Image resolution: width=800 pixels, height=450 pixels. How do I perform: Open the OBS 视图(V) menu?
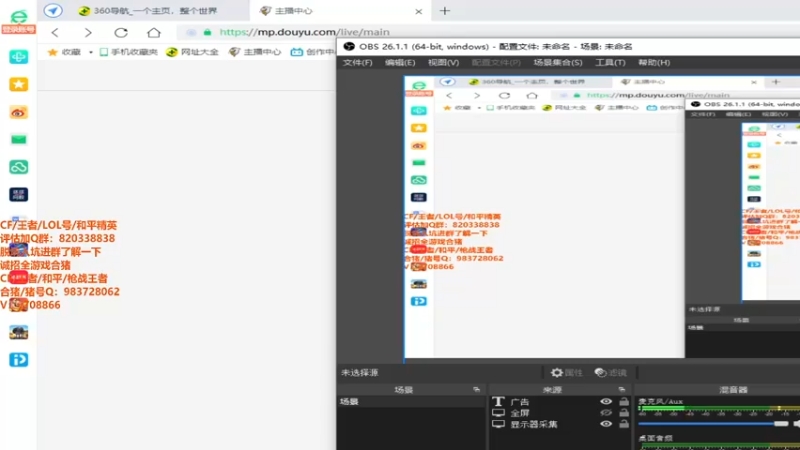coord(443,63)
